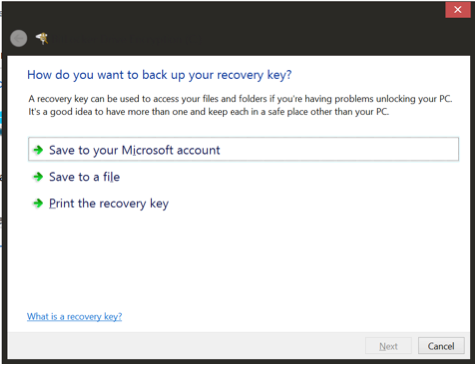Image resolution: width=476 pixels, height=365 pixels.
Task: Click green arrow beside Save to a file
Action: coord(38,177)
